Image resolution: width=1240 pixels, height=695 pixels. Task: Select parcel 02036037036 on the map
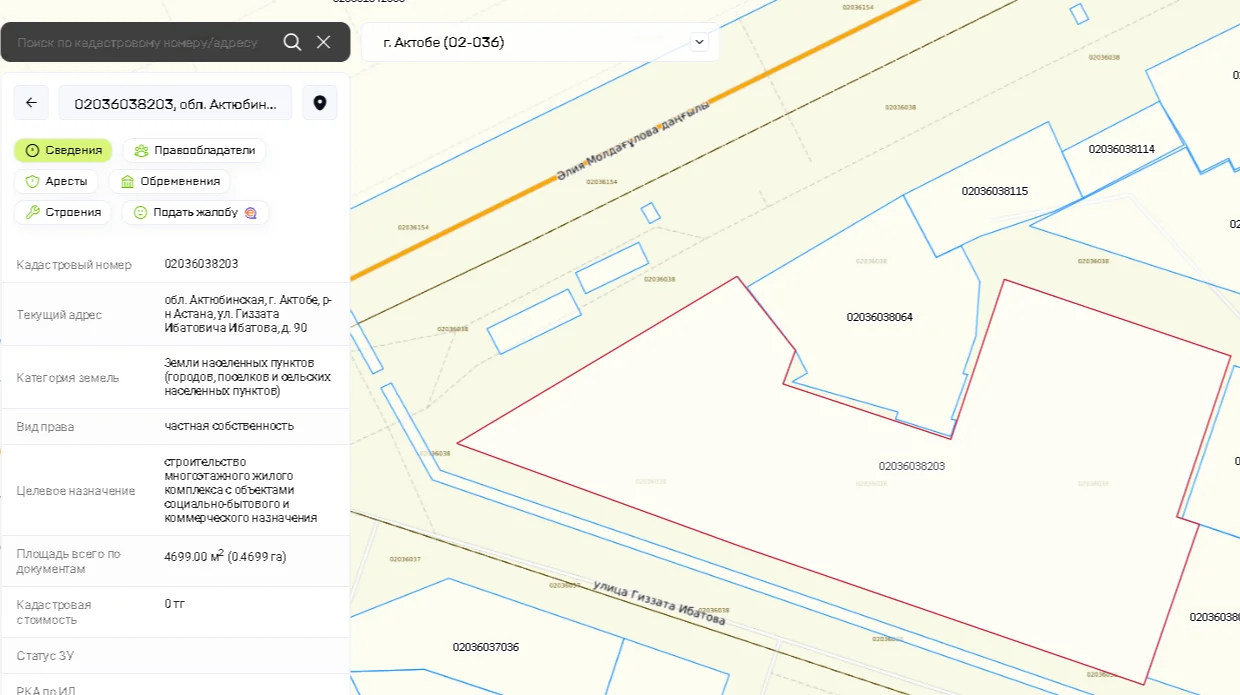click(x=485, y=647)
